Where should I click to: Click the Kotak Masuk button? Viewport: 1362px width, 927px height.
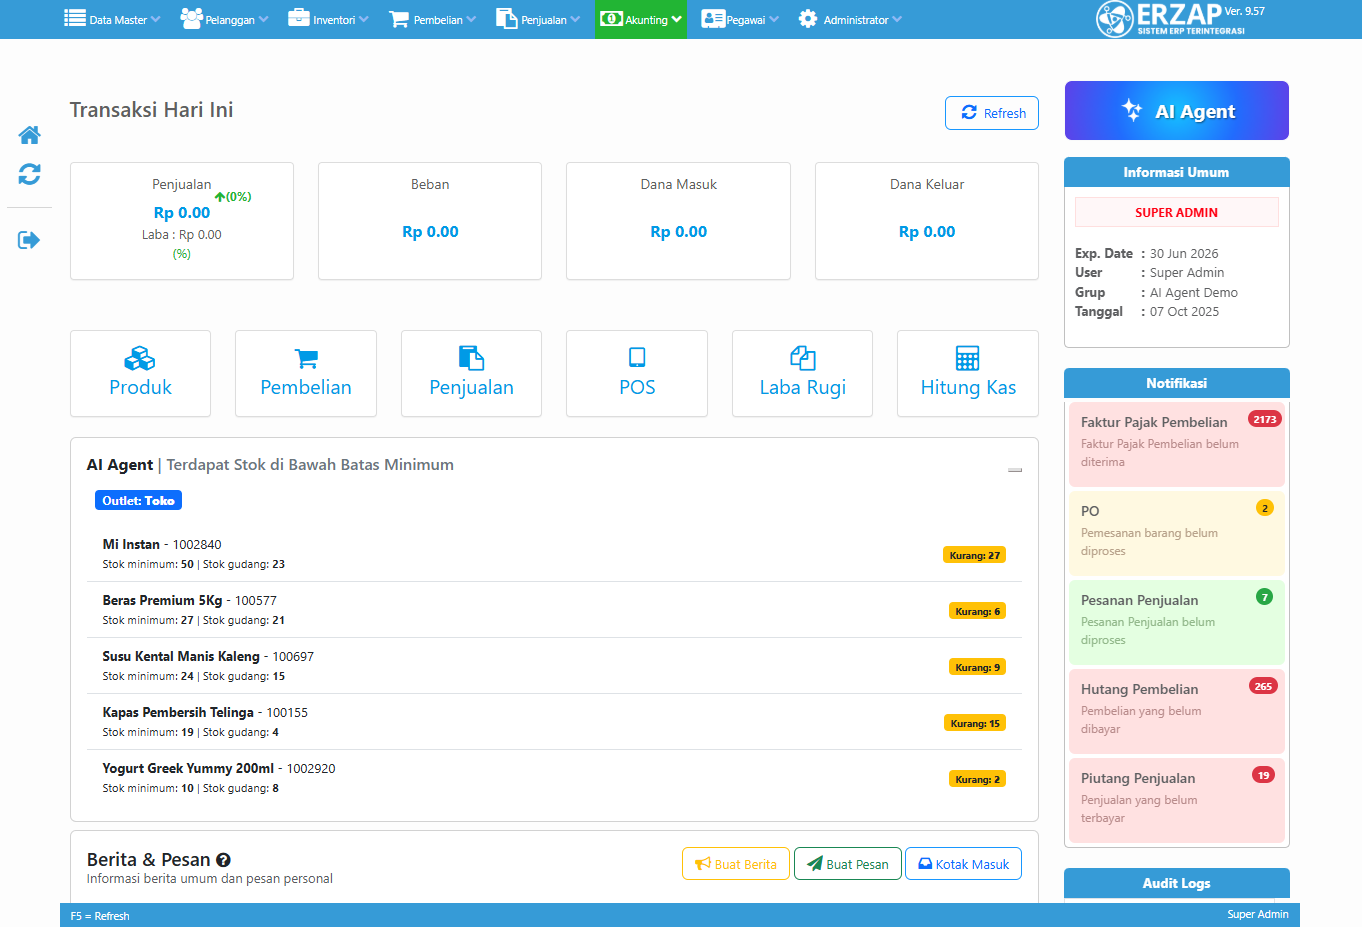coord(963,864)
